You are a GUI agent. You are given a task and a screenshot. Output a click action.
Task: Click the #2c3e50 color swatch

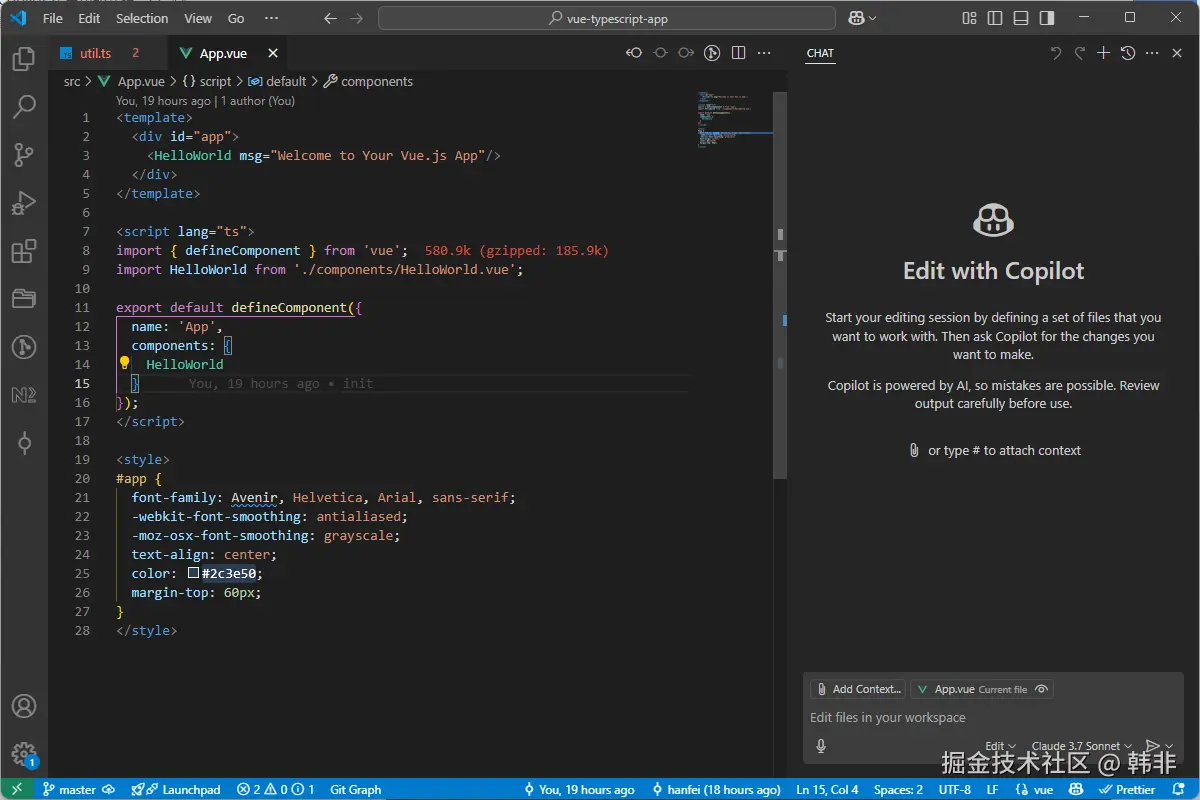[x=194, y=574]
